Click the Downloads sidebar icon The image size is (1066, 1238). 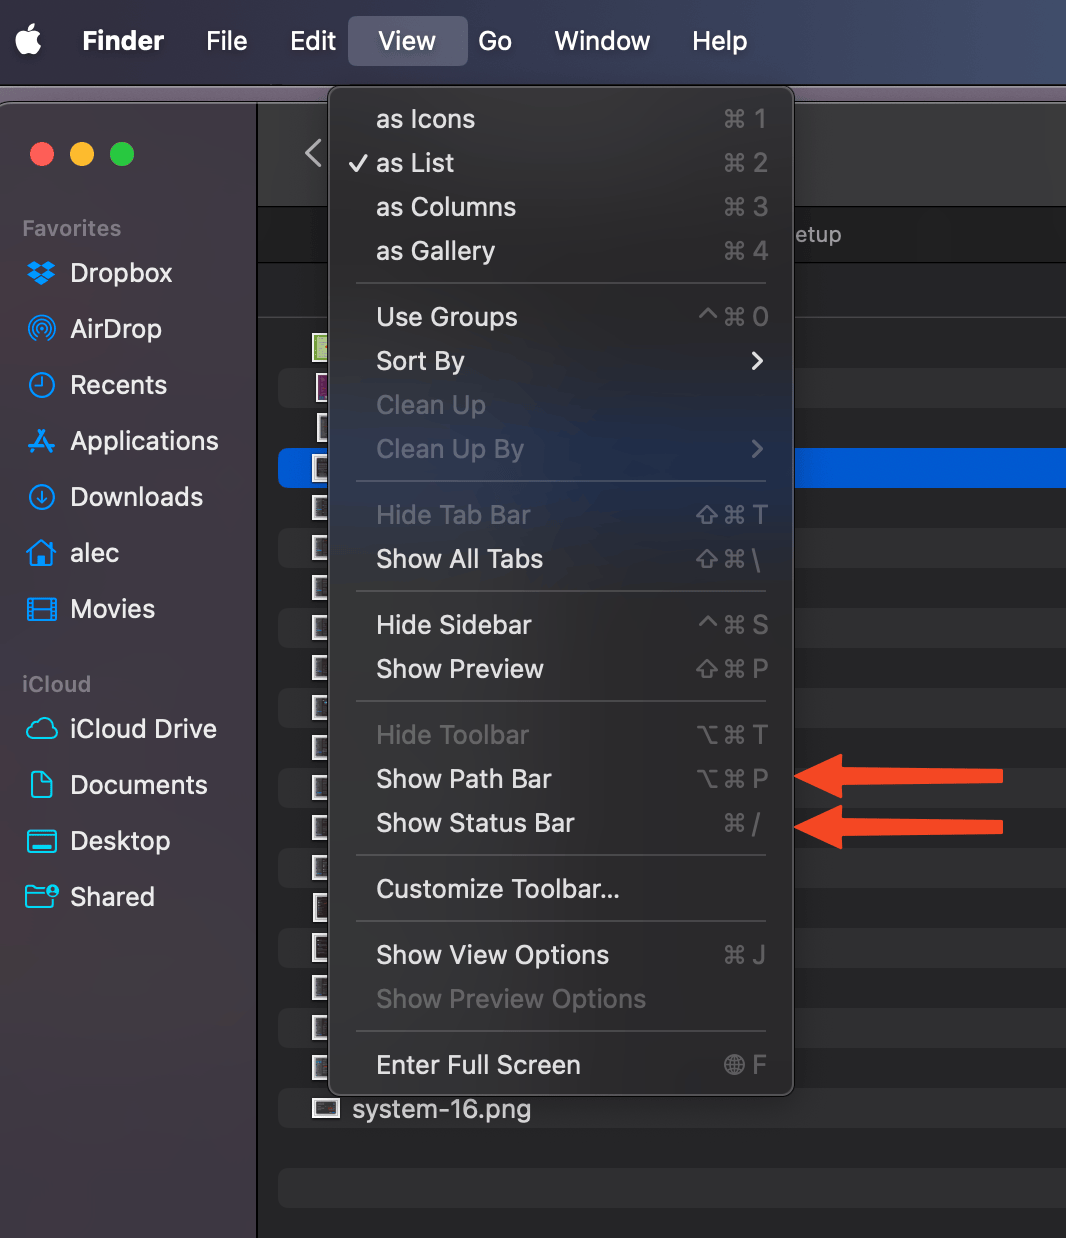click(x=41, y=497)
